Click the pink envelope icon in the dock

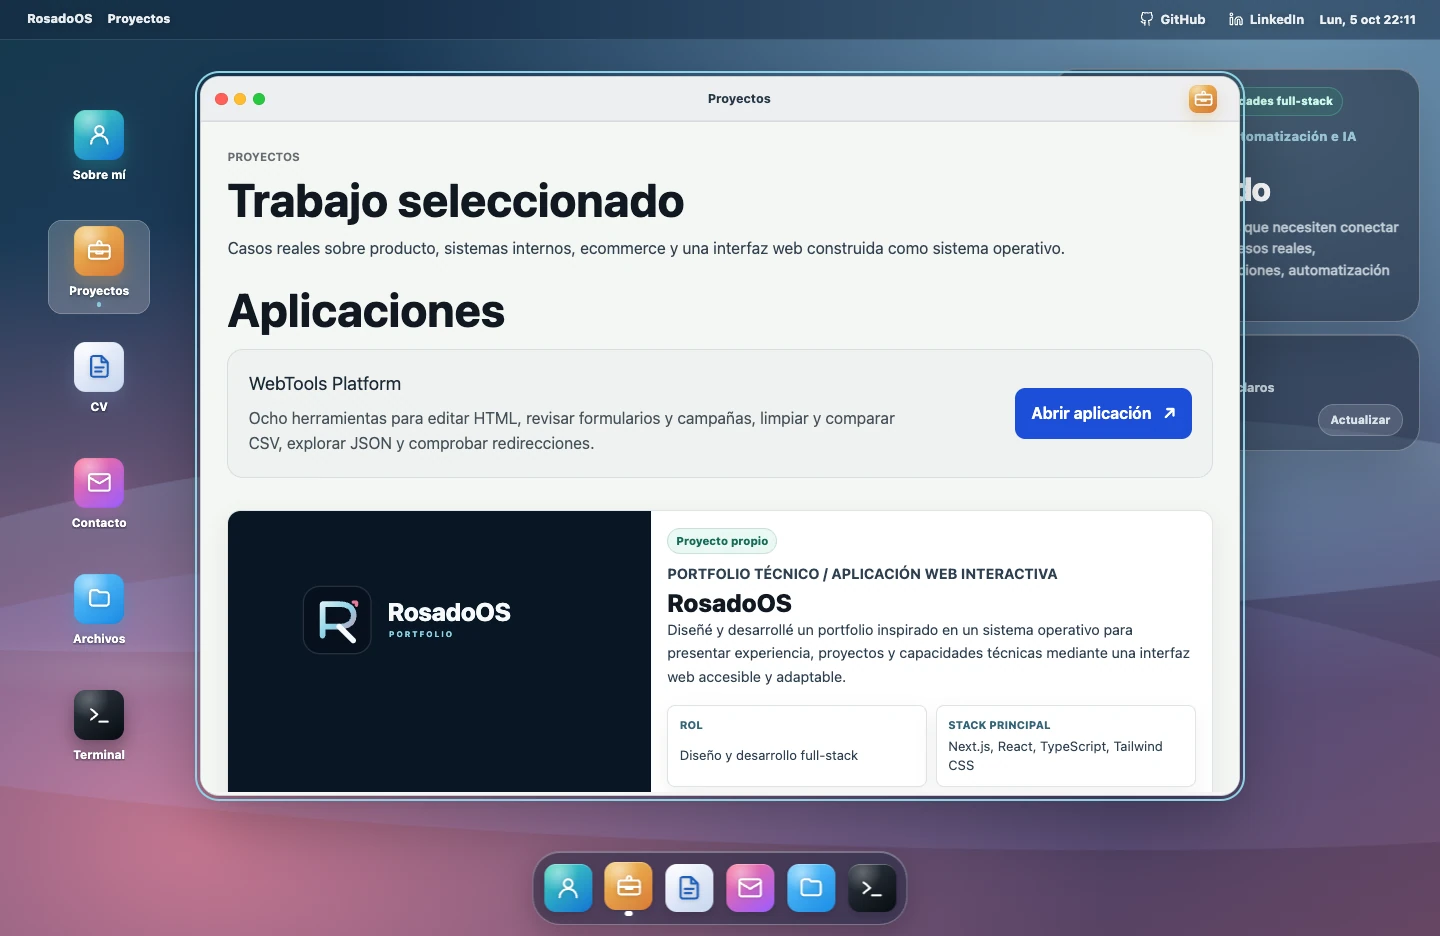coord(750,888)
